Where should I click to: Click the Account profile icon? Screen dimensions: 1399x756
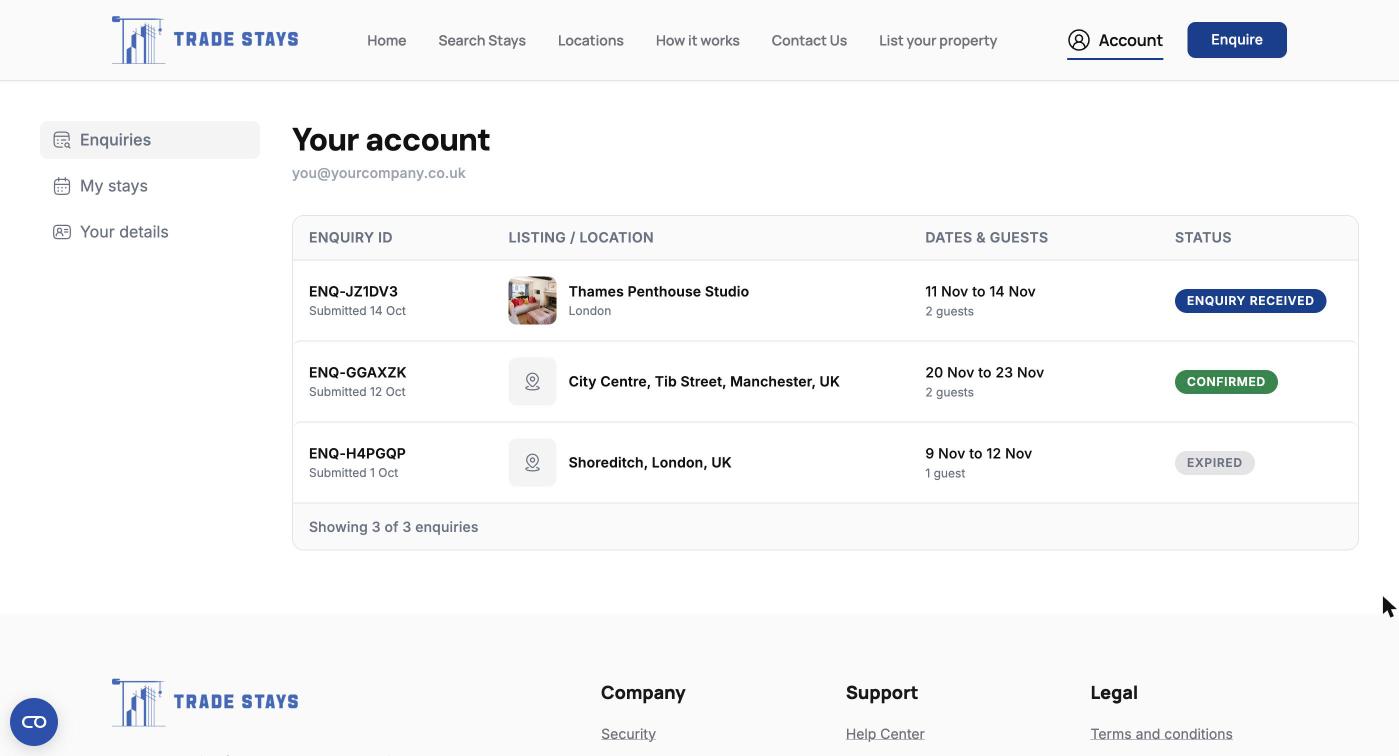pyautogui.click(x=1078, y=40)
